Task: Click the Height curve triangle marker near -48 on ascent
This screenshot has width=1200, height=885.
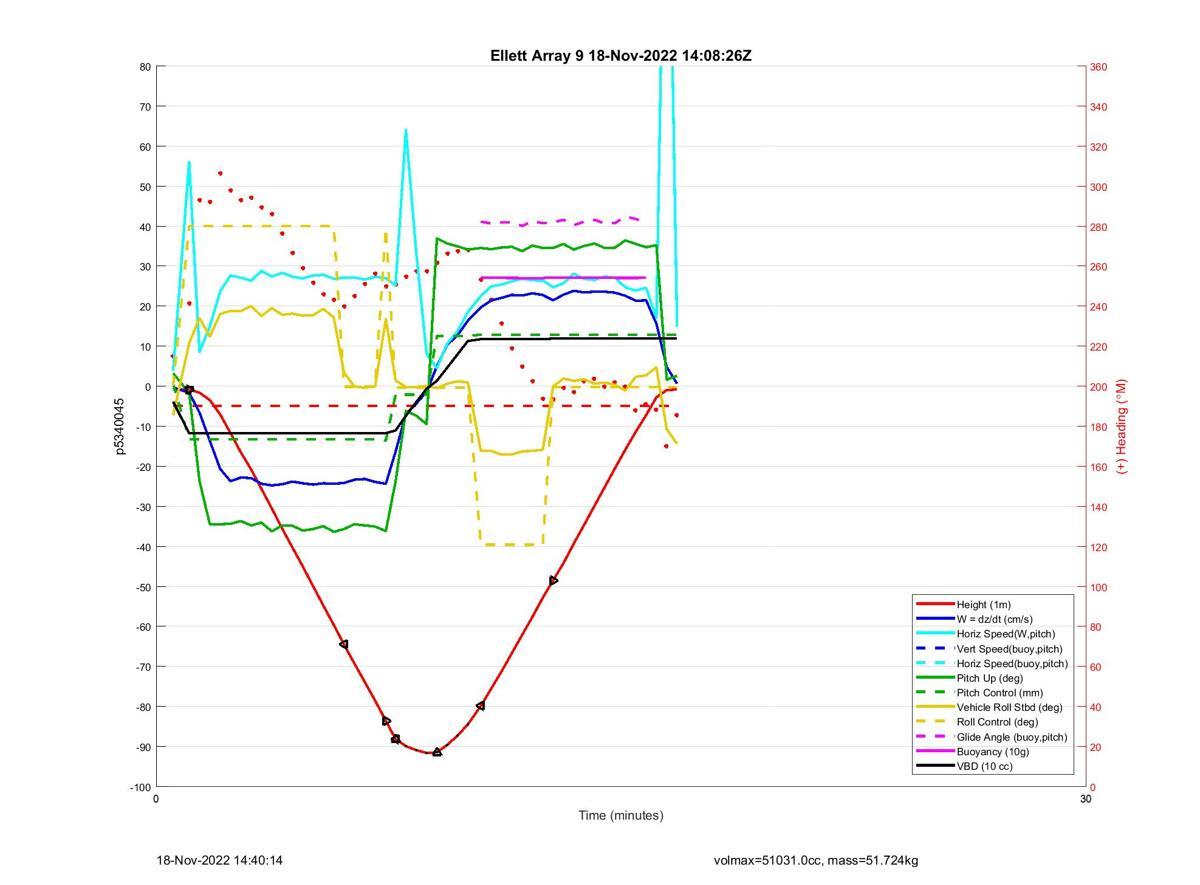Action: (553, 581)
